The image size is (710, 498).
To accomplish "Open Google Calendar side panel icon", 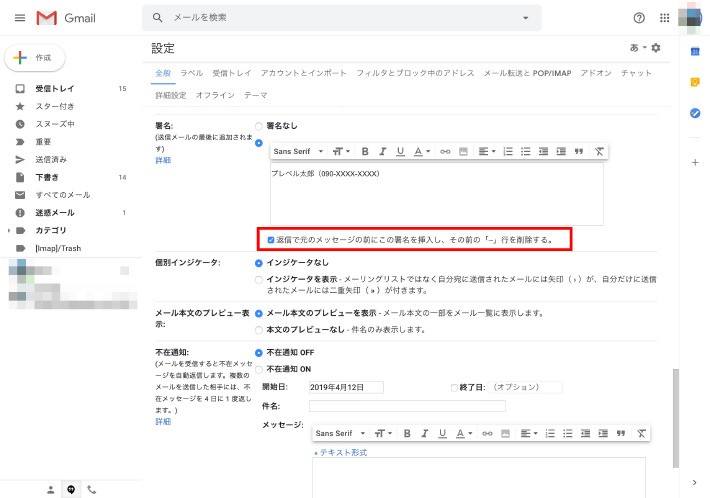I will click(695, 52).
